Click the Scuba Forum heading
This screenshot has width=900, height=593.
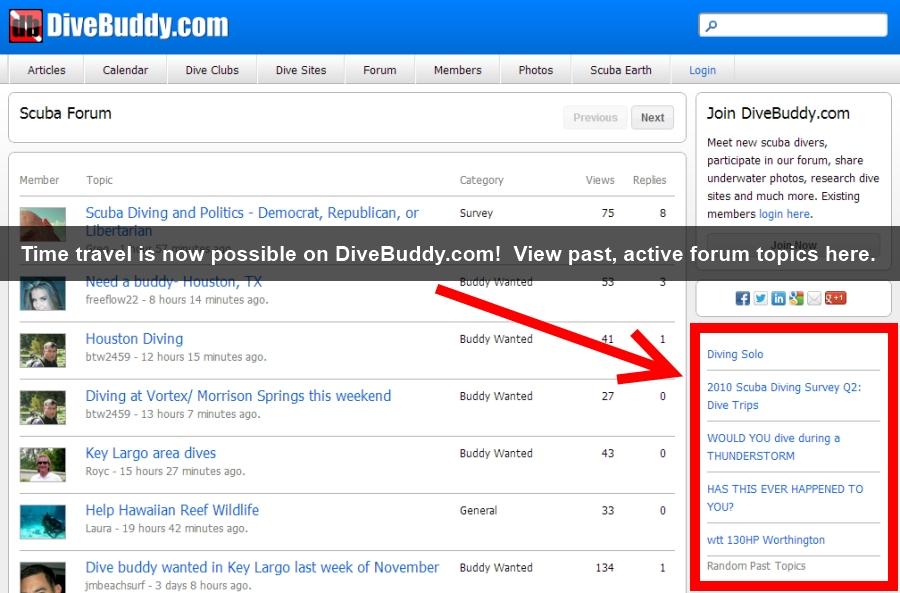click(65, 114)
